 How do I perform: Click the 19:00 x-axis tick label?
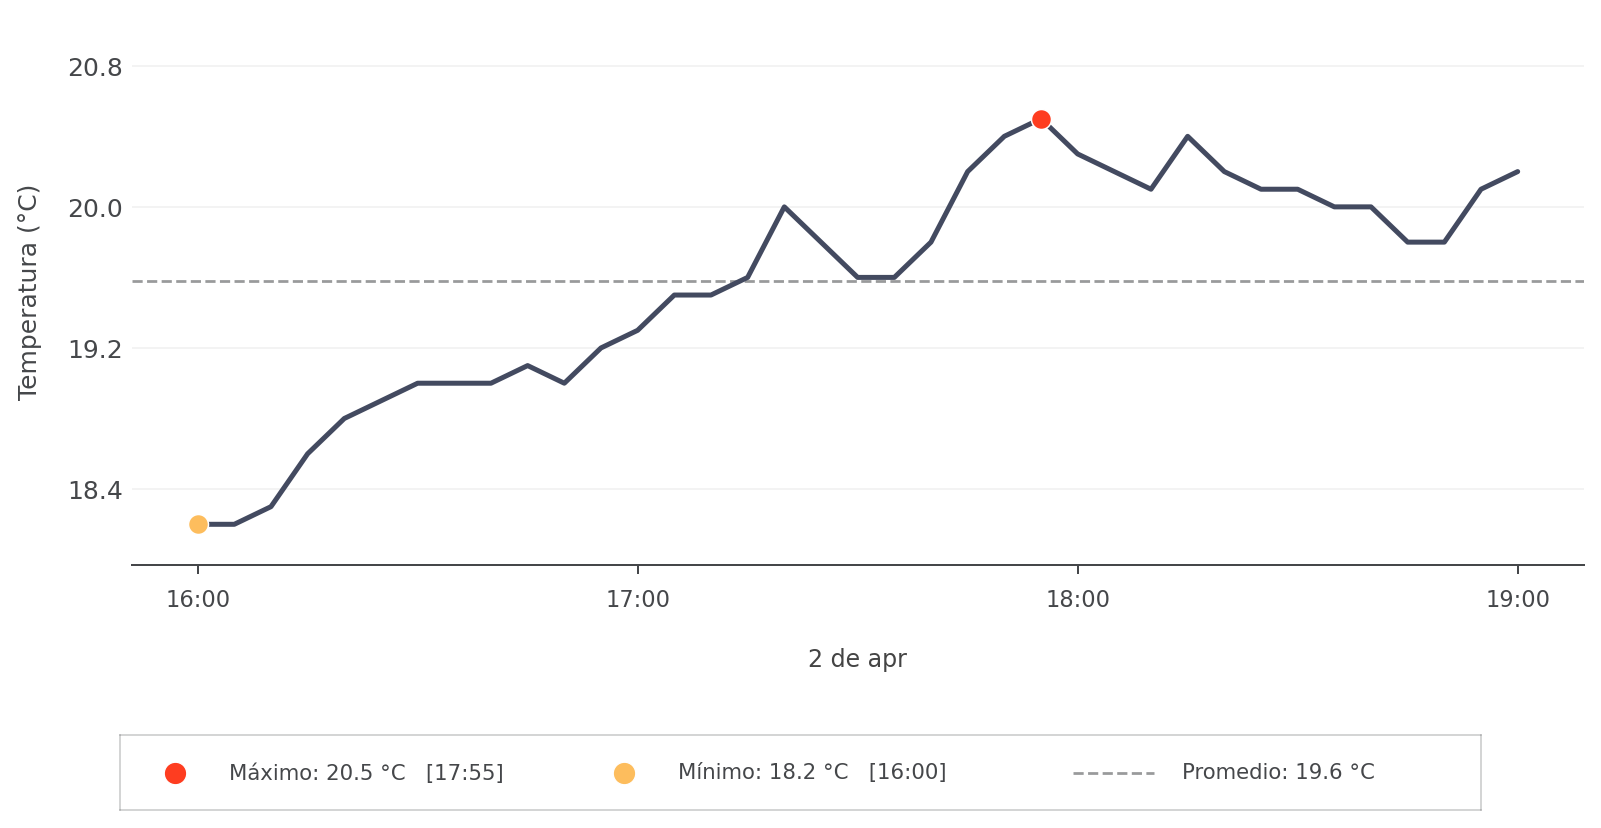(1517, 600)
